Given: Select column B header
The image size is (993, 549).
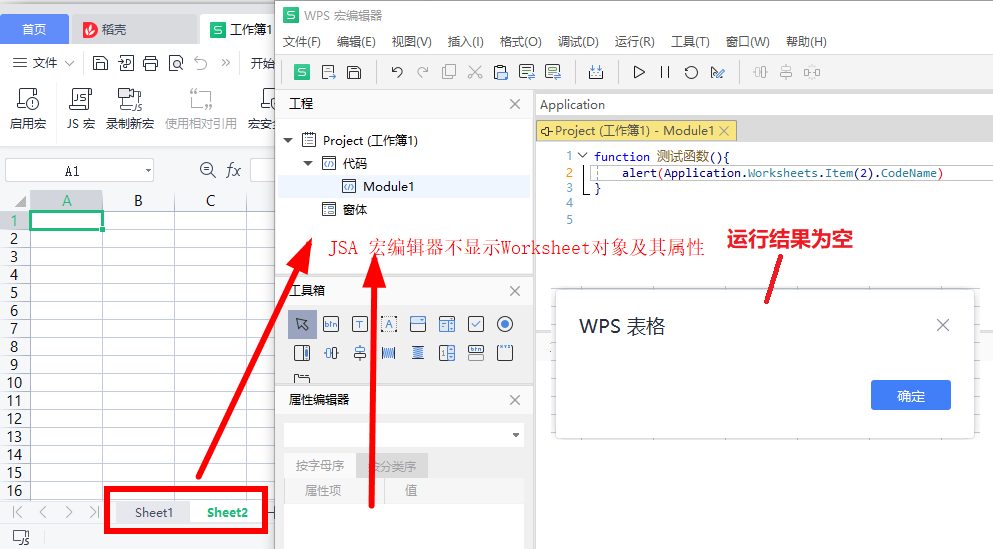Looking at the screenshot, I should 138,201.
